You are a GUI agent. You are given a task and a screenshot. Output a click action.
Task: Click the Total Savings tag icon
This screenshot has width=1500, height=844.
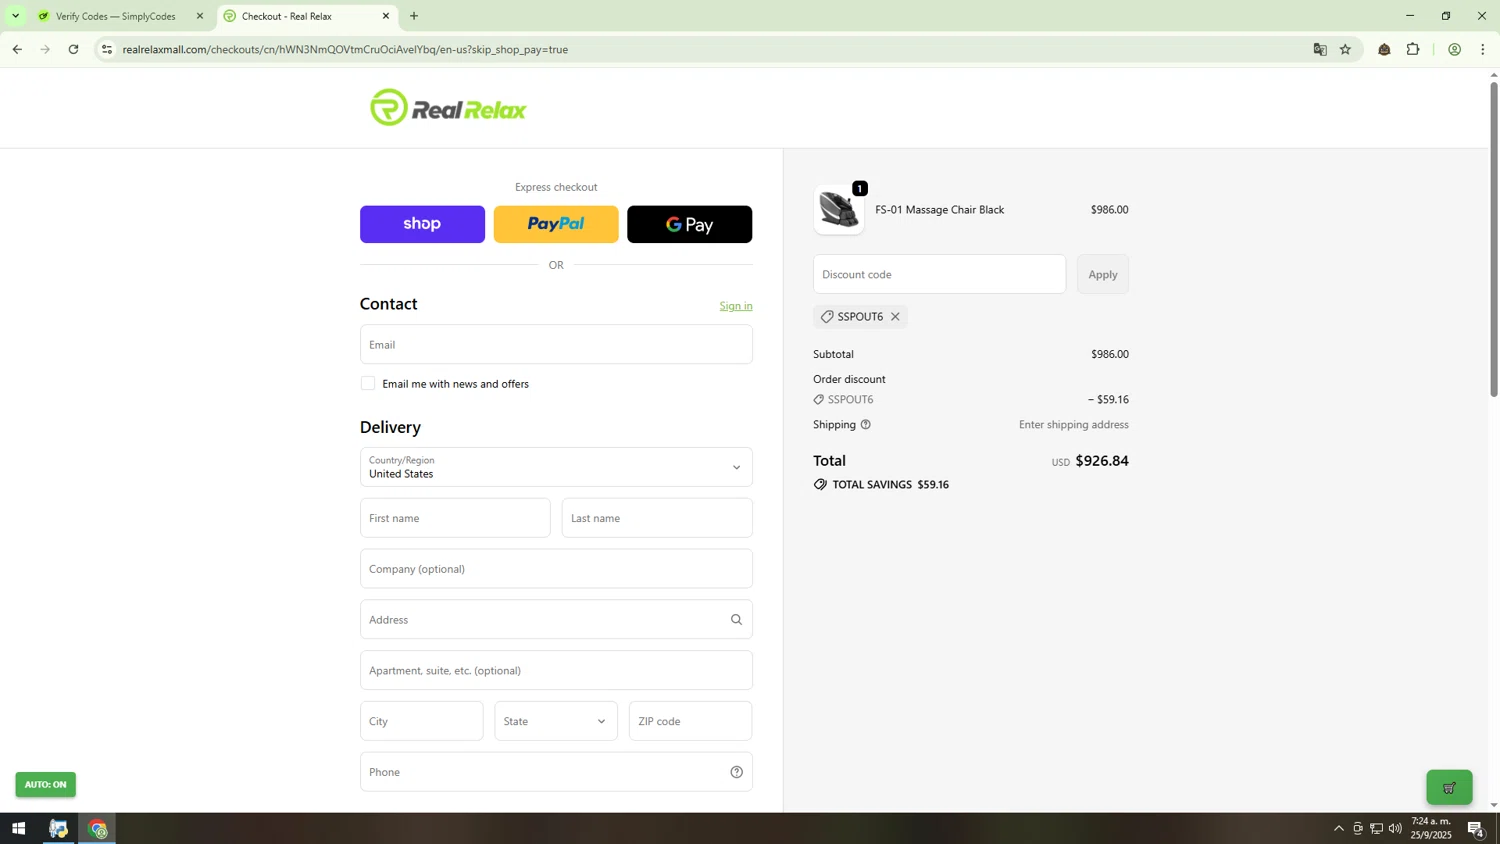click(820, 485)
